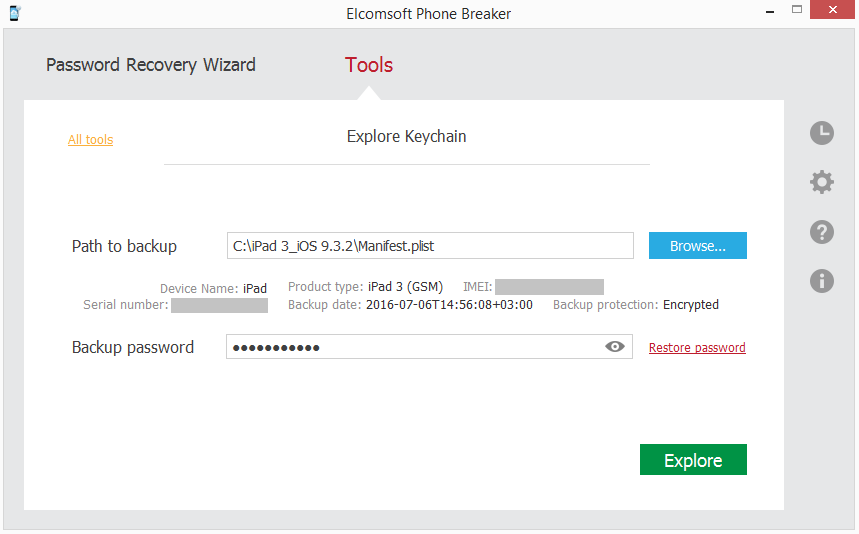This screenshot has width=859, height=534.
Task: Click the help question mark icon
Action: click(821, 232)
